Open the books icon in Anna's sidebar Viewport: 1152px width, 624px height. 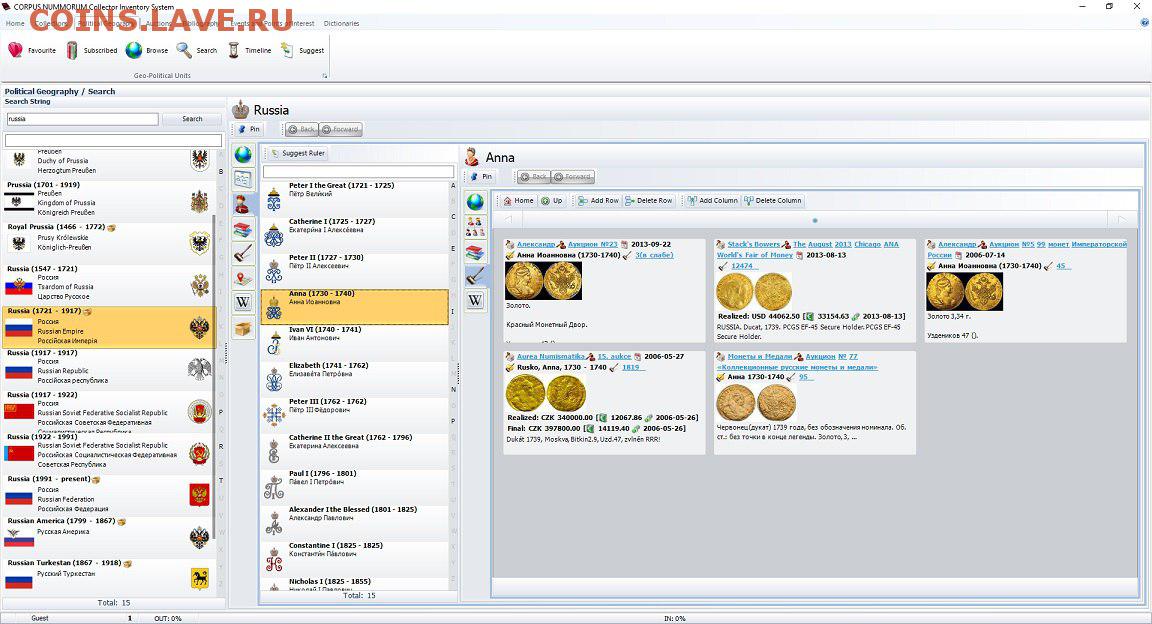[475, 251]
